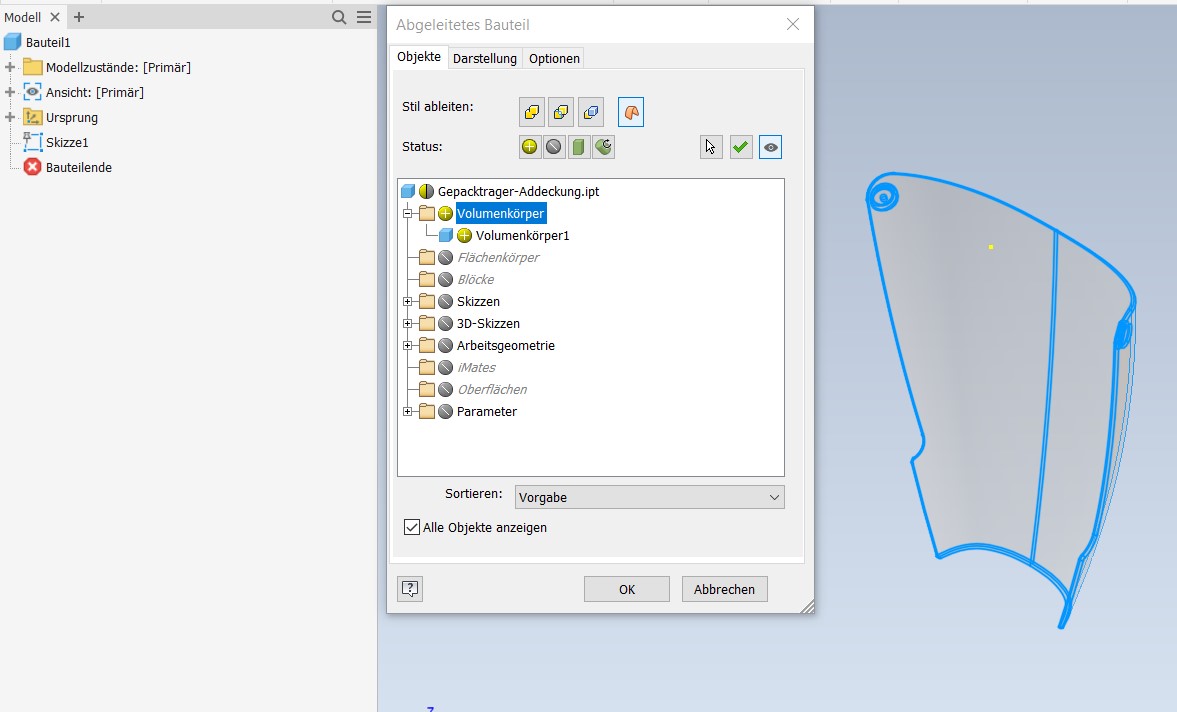The image size is (1177, 712).
Task: Close the Abgeleitetes Bauteil dialog
Action: pyautogui.click(x=793, y=25)
